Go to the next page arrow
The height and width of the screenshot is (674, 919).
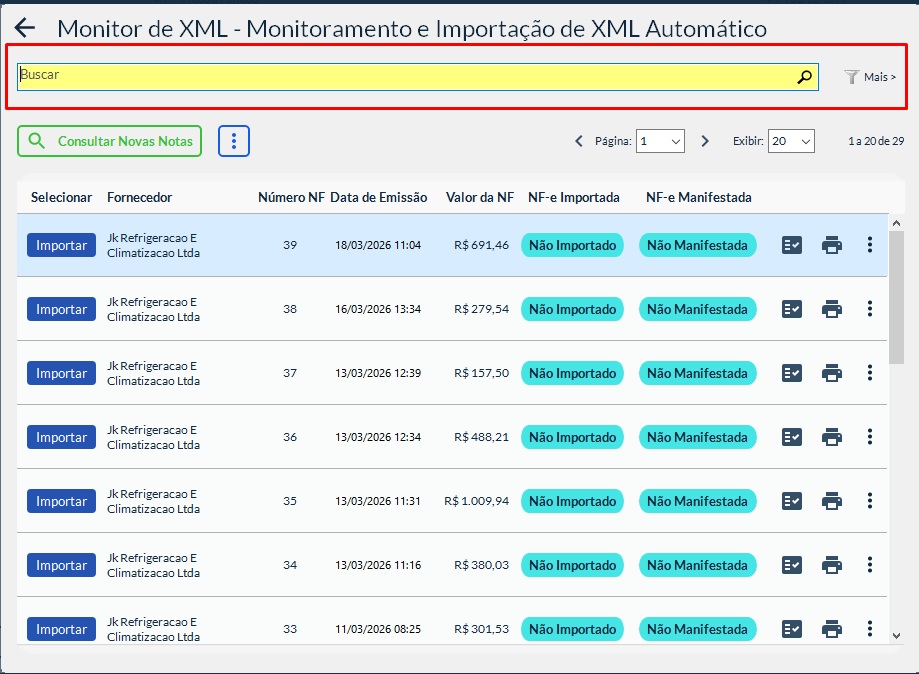(x=705, y=141)
